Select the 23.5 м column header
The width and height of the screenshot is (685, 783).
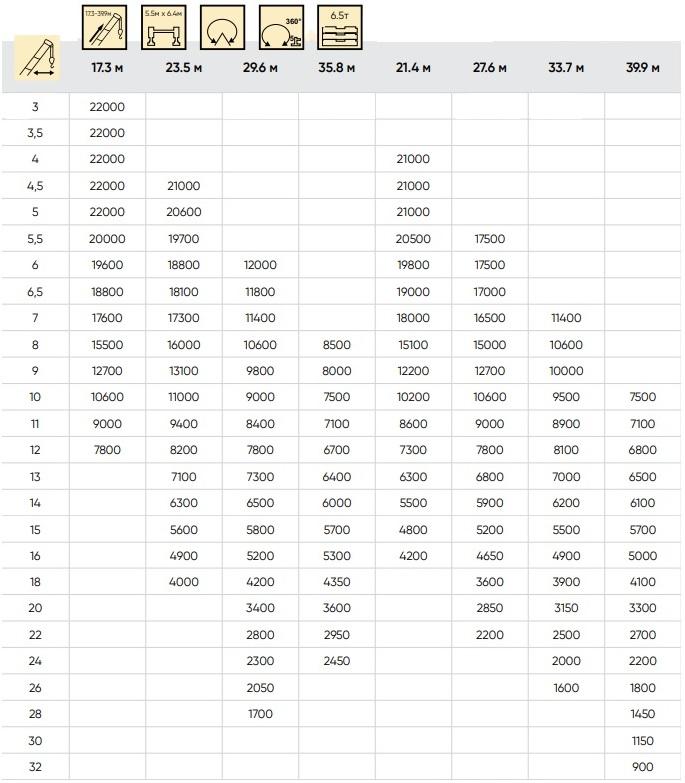(184, 68)
